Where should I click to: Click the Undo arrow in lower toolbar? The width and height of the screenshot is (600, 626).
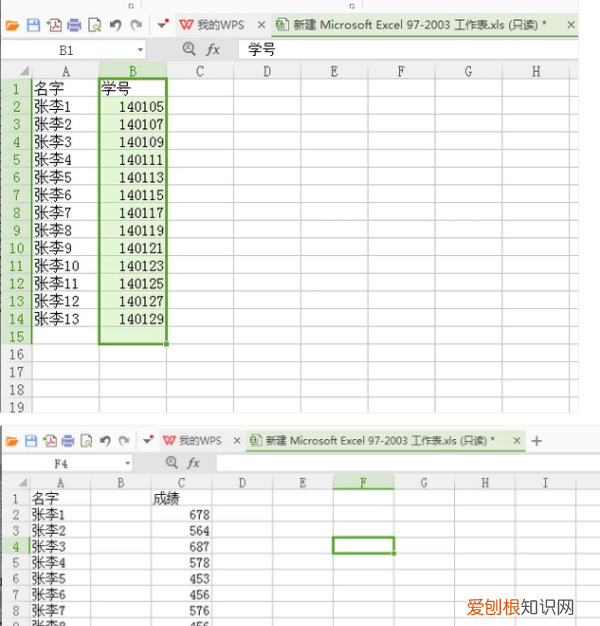click(x=105, y=441)
